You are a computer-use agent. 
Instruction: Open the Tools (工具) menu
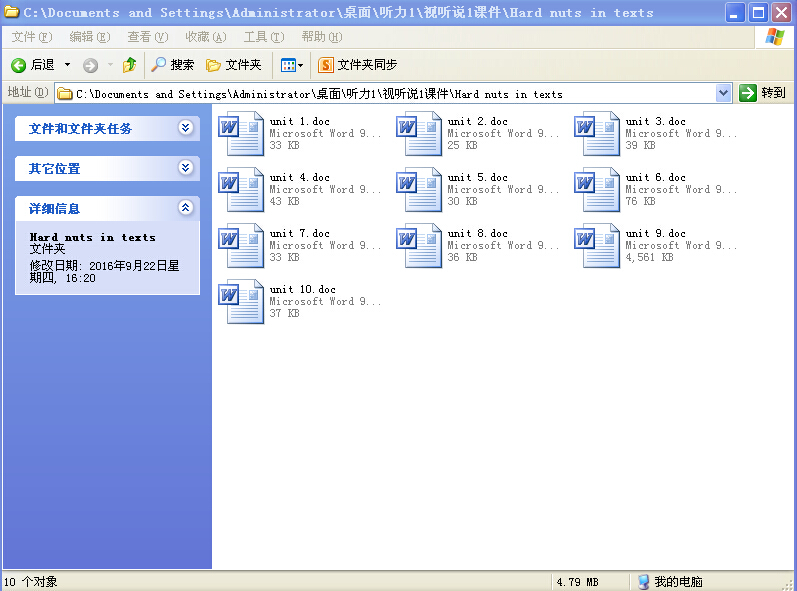[x=262, y=37]
